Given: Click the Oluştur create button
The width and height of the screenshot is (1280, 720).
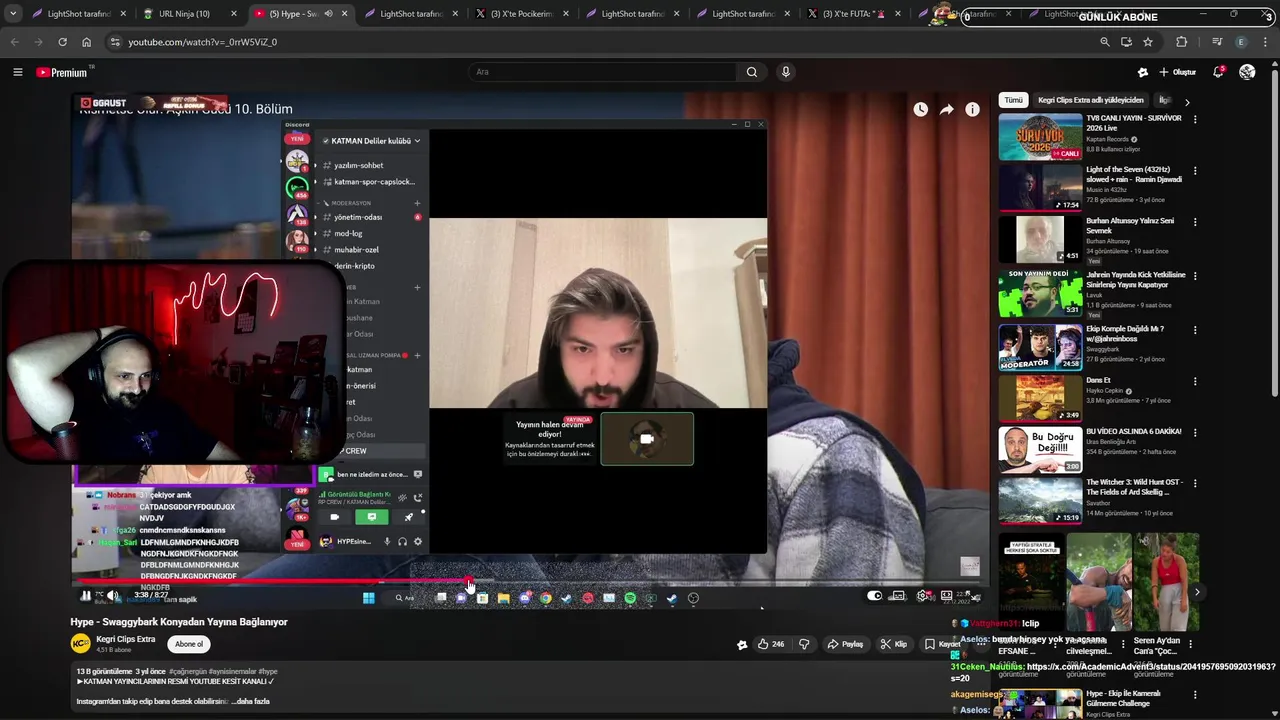Looking at the screenshot, I should (x=1178, y=72).
